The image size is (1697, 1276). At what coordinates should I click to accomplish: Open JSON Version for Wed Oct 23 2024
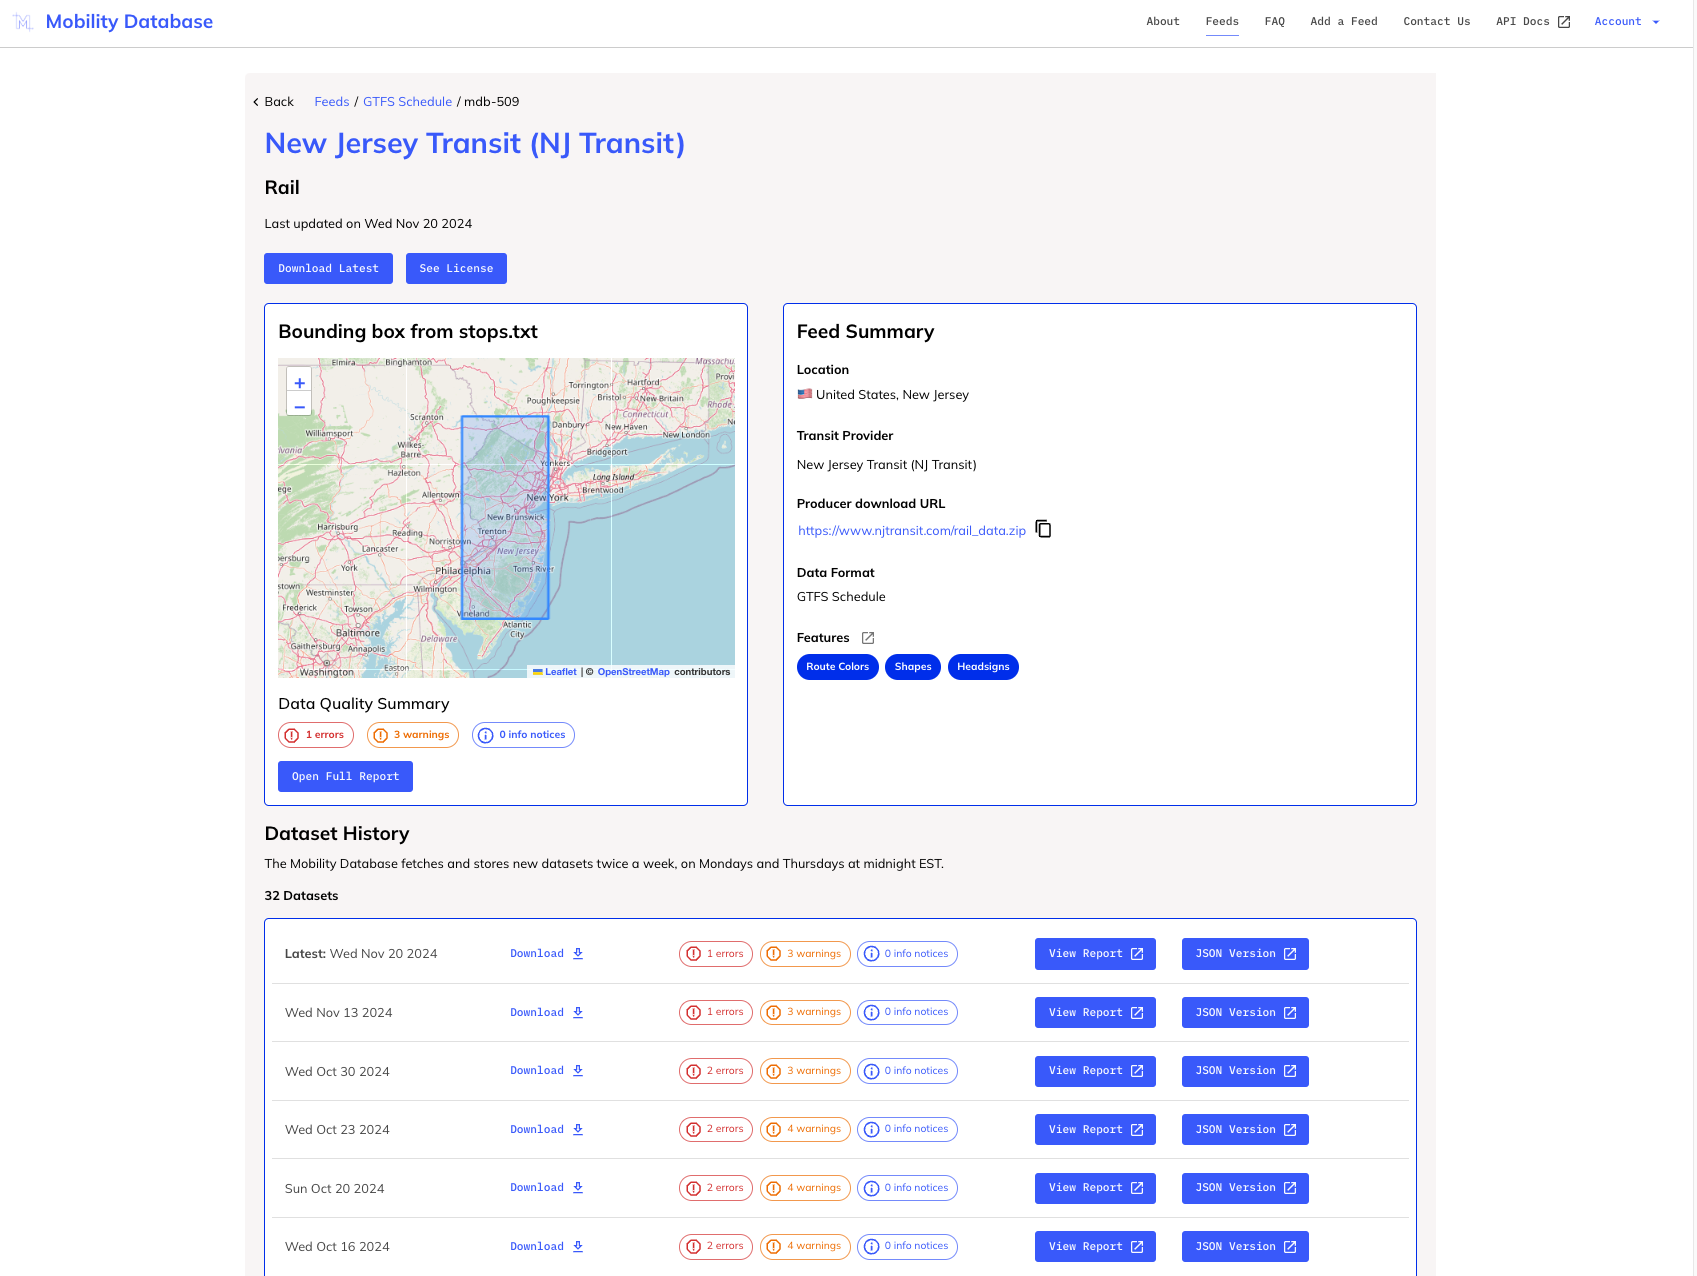[1245, 1130]
